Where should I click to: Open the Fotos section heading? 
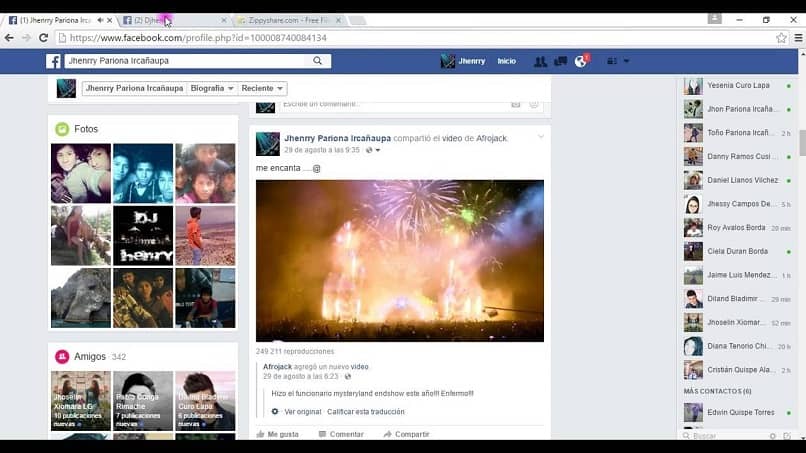[86, 129]
